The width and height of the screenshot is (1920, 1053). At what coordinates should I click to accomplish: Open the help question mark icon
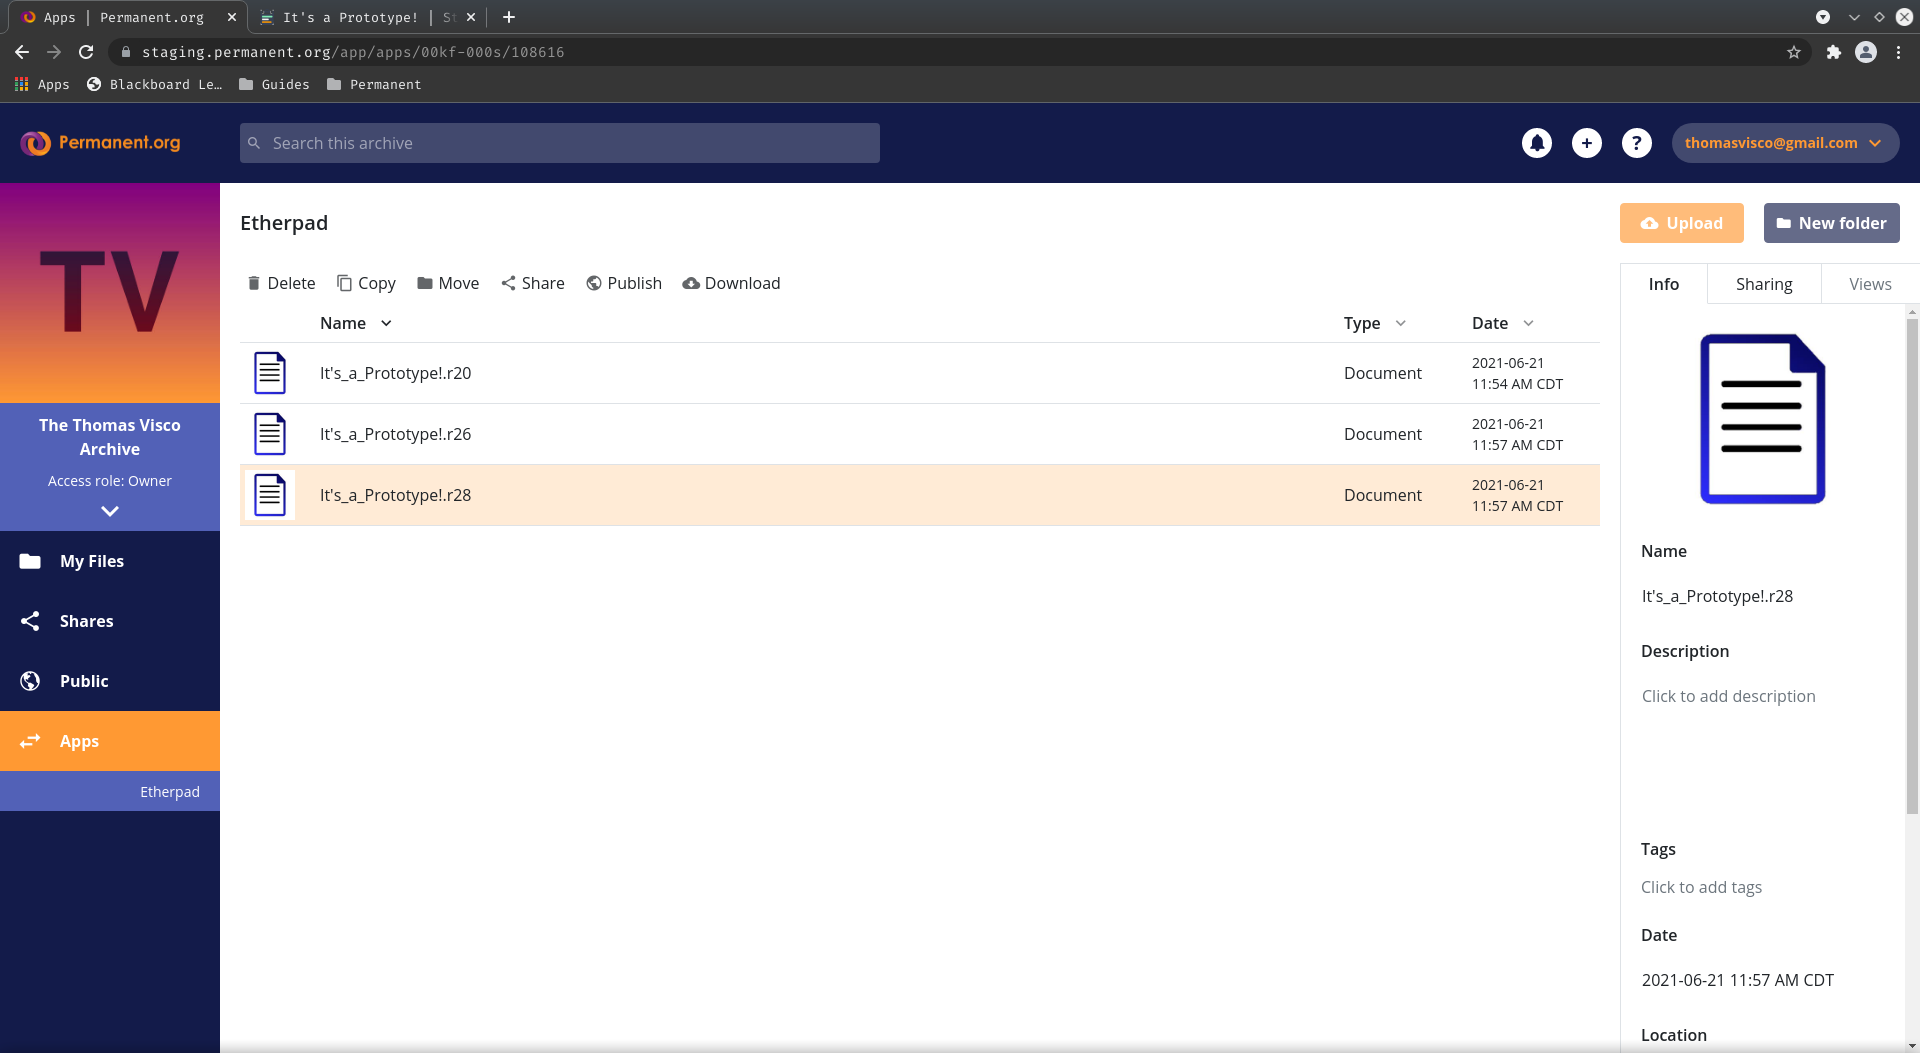pos(1637,143)
